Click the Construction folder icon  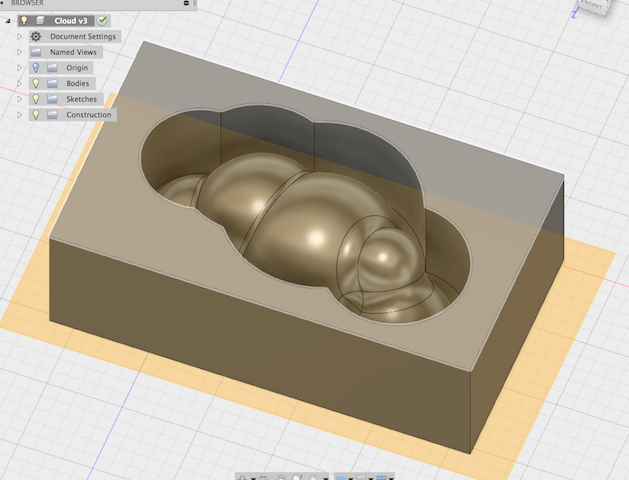click(x=52, y=115)
